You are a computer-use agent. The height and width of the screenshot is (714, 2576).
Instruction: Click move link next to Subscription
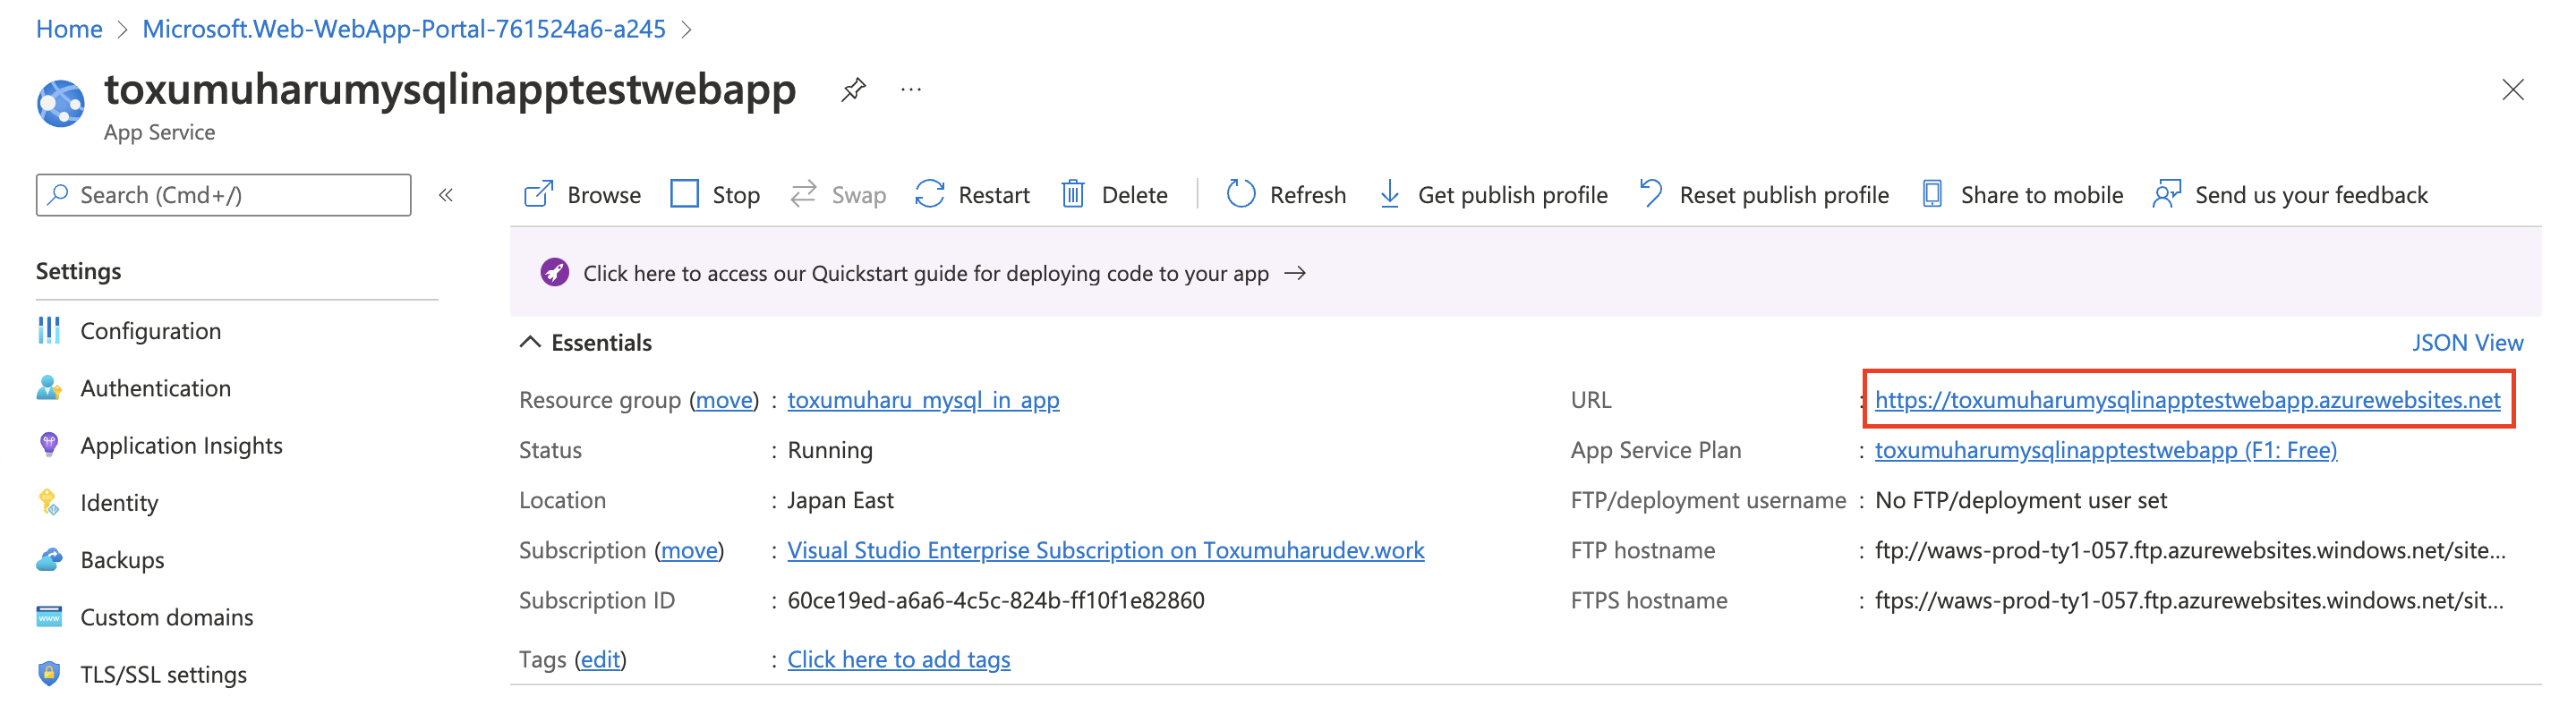[x=689, y=550]
